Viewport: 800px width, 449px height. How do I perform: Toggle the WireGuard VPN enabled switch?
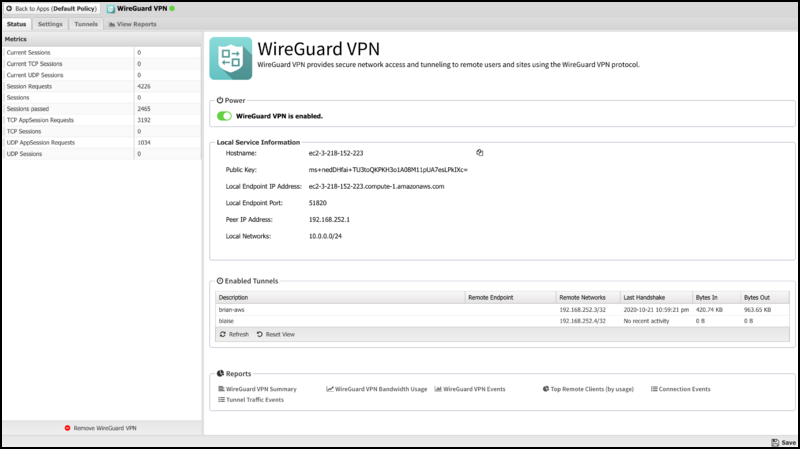224,116
